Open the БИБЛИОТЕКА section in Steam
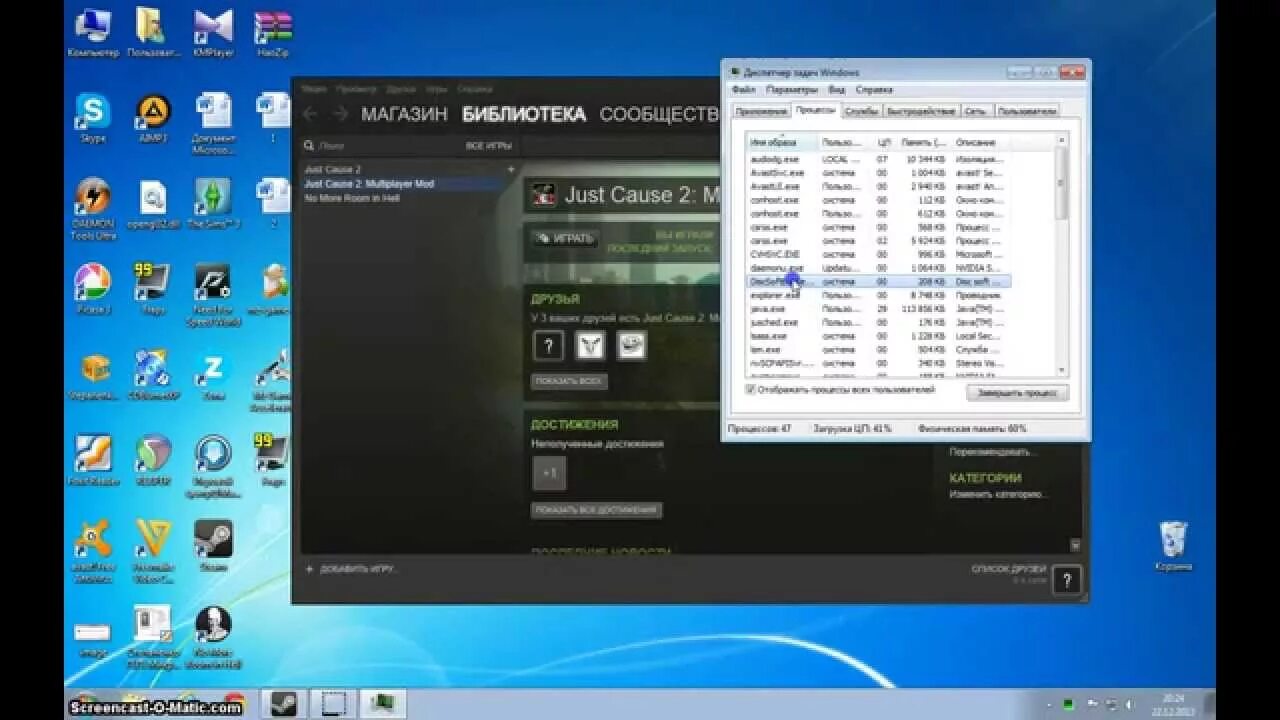This screenshot has height=720, width=1280. coord(524,115)
